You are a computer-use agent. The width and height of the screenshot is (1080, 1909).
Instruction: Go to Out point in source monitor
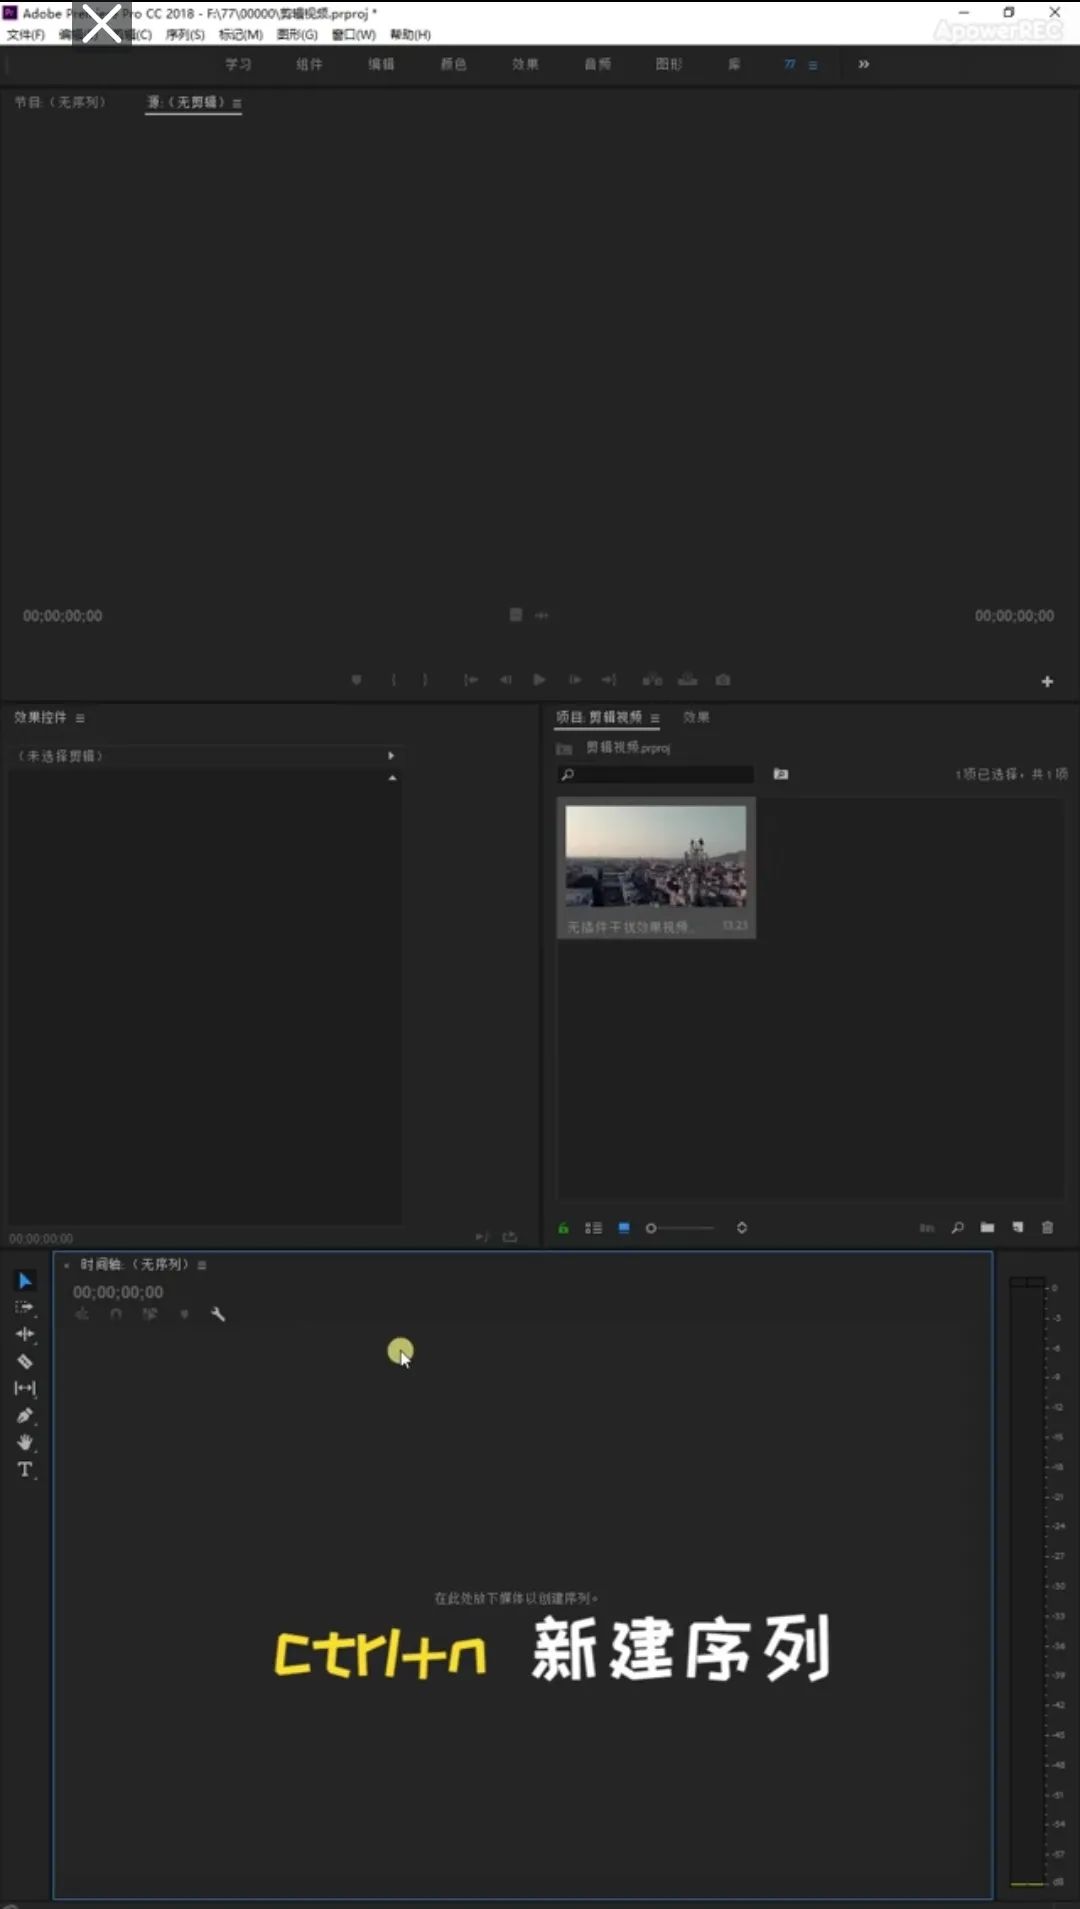tap(609, 680)
